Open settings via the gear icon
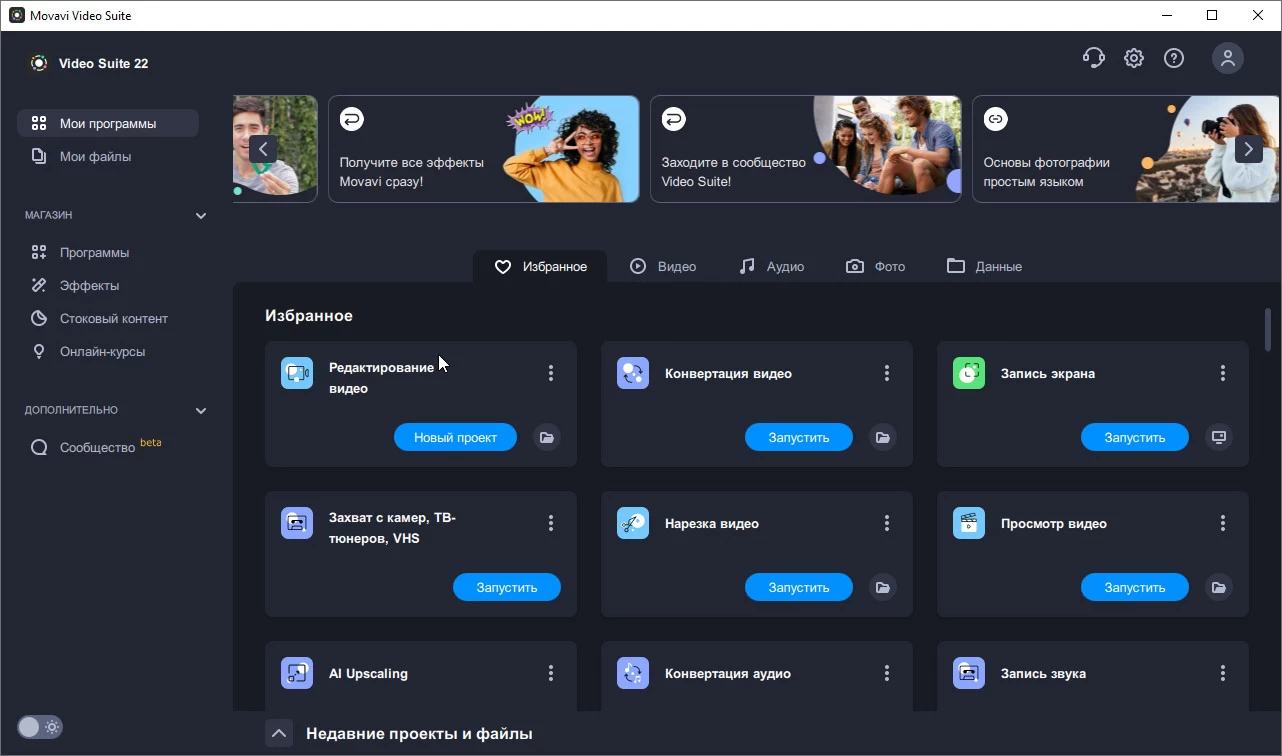 [x=1133, y=58]
